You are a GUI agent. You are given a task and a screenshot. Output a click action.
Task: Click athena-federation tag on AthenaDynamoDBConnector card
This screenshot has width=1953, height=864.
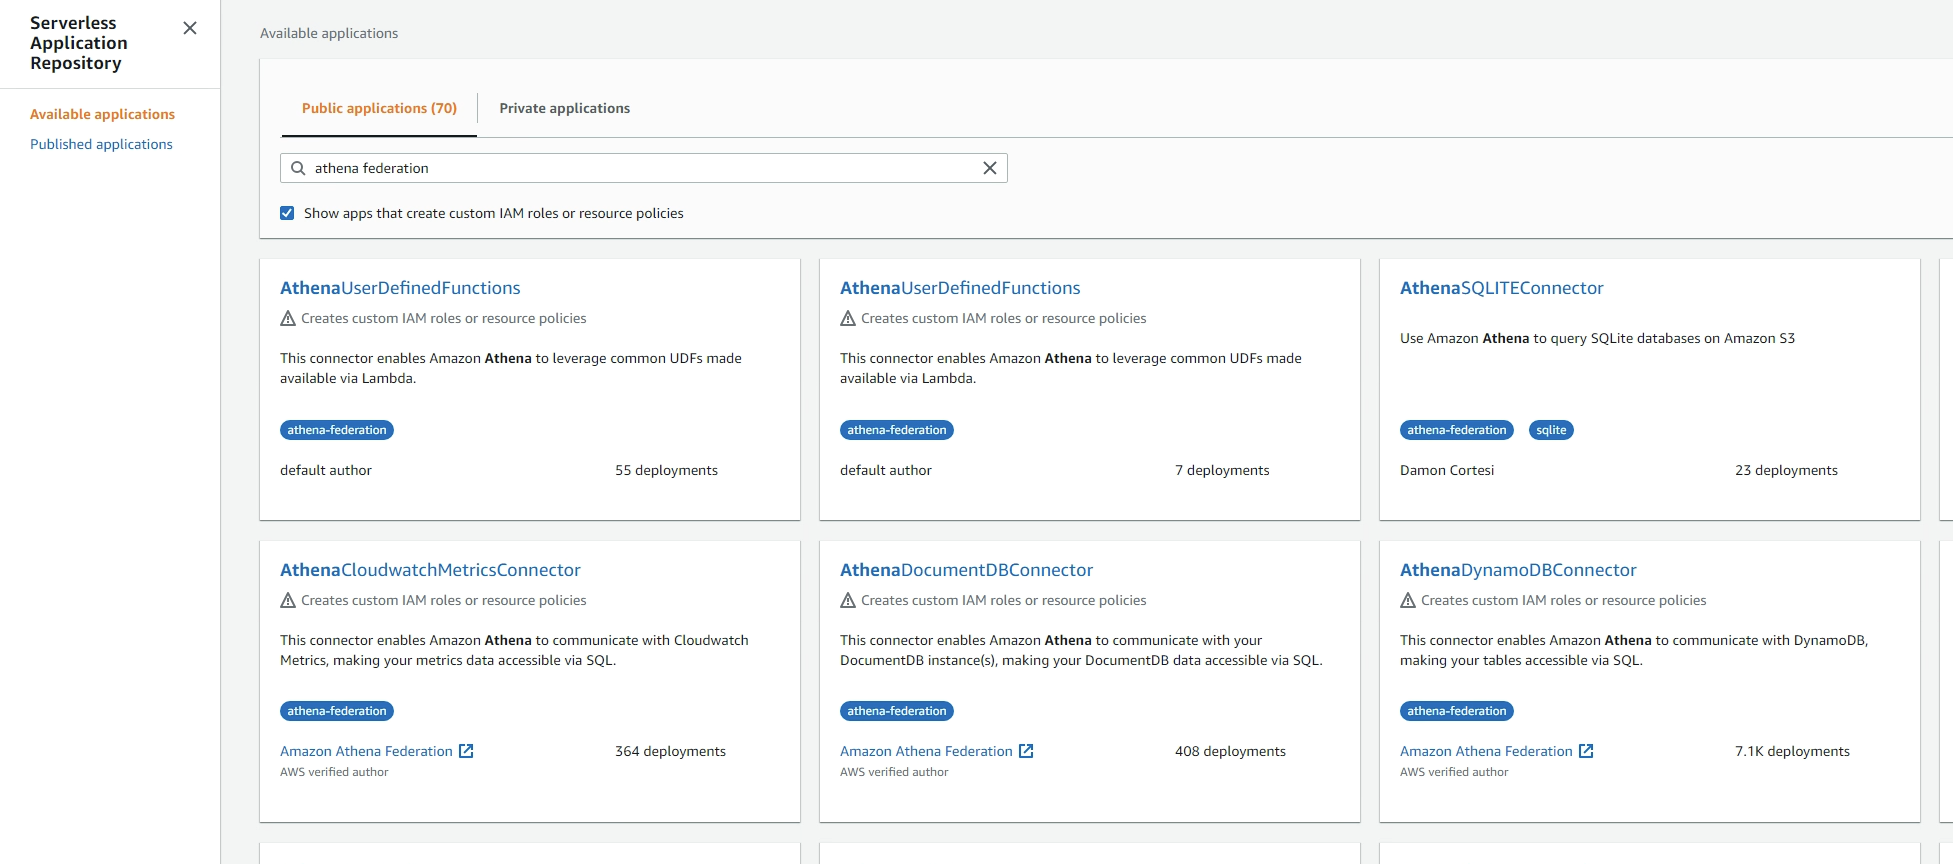point(1457,711)
